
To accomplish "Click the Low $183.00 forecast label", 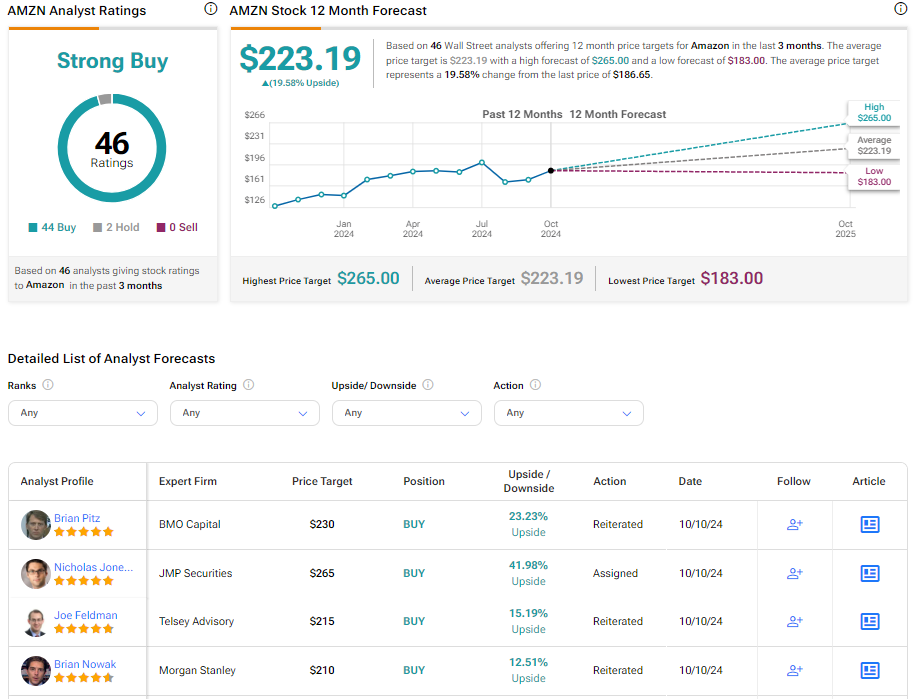I will coord(874,176).
